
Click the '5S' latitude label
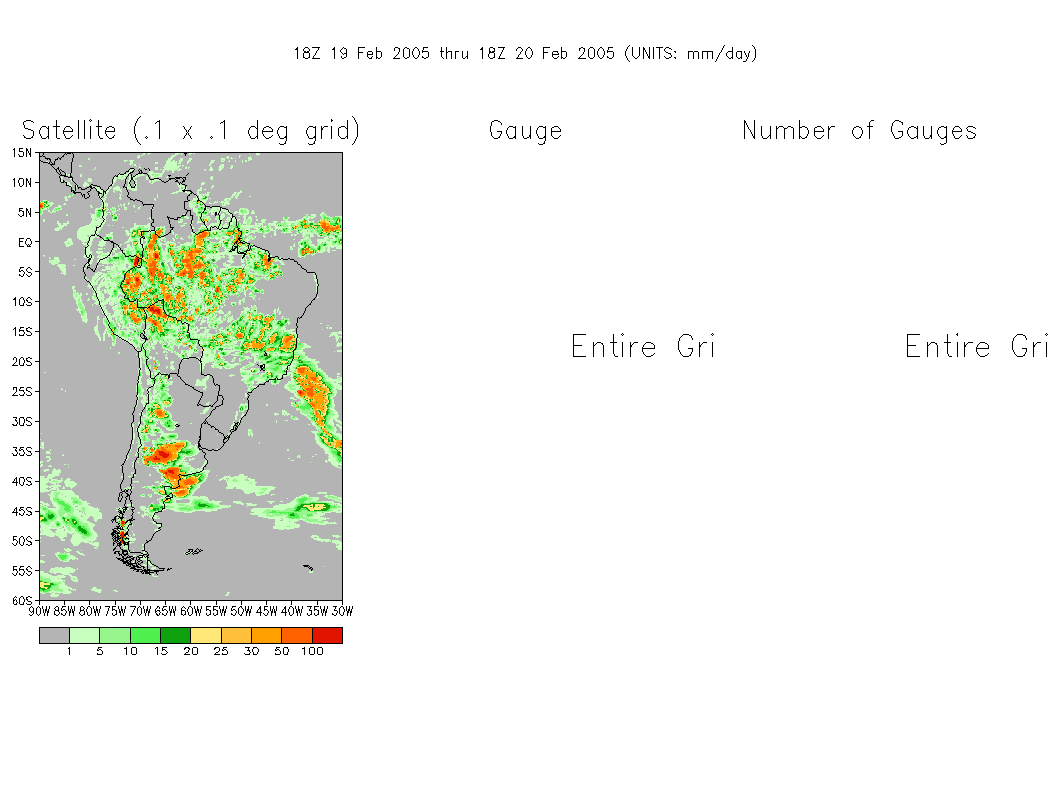point(25,272)
